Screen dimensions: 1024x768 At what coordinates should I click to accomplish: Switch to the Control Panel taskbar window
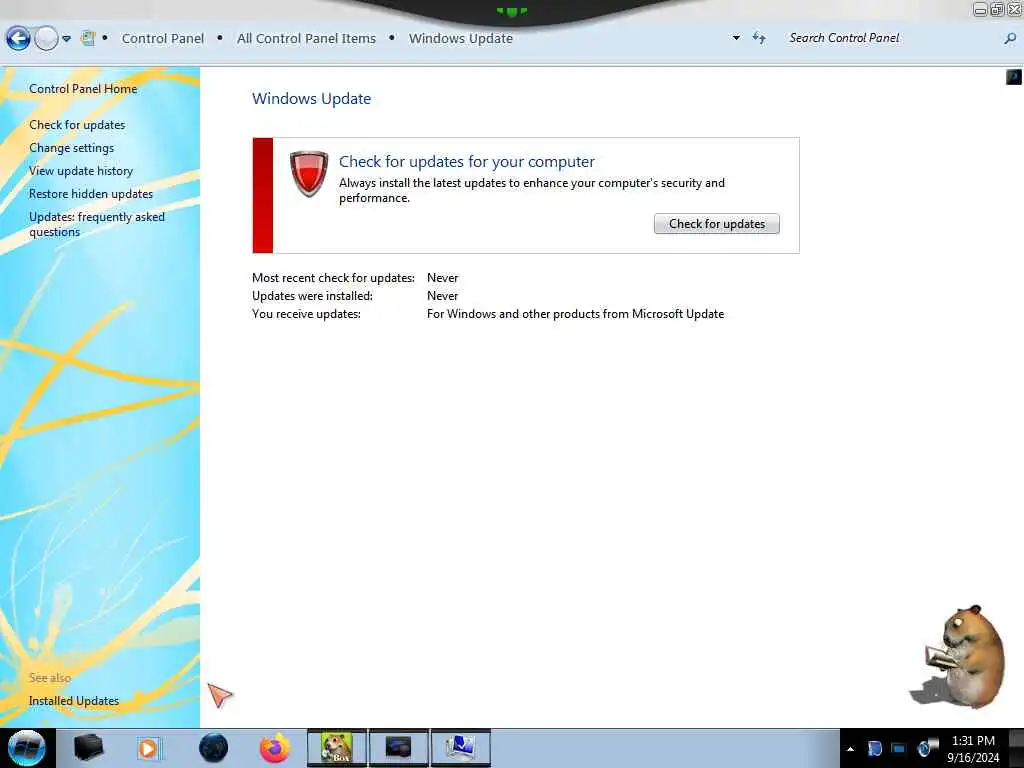460,748
